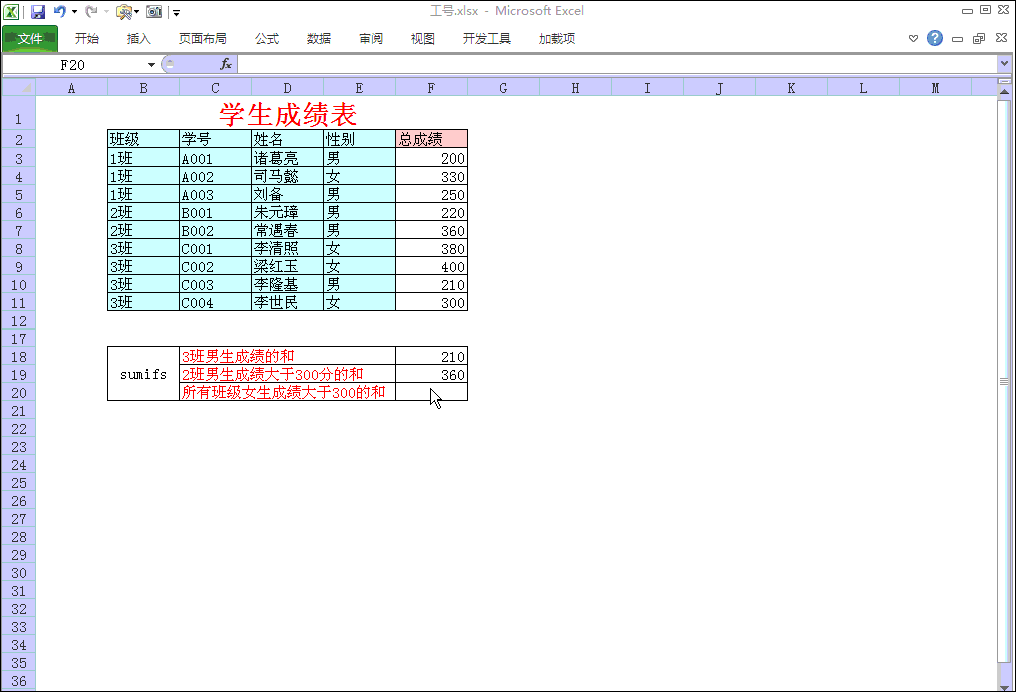Select the empty result cell F20
This screenshot has height=692, width=1016.
pos(431,392)
